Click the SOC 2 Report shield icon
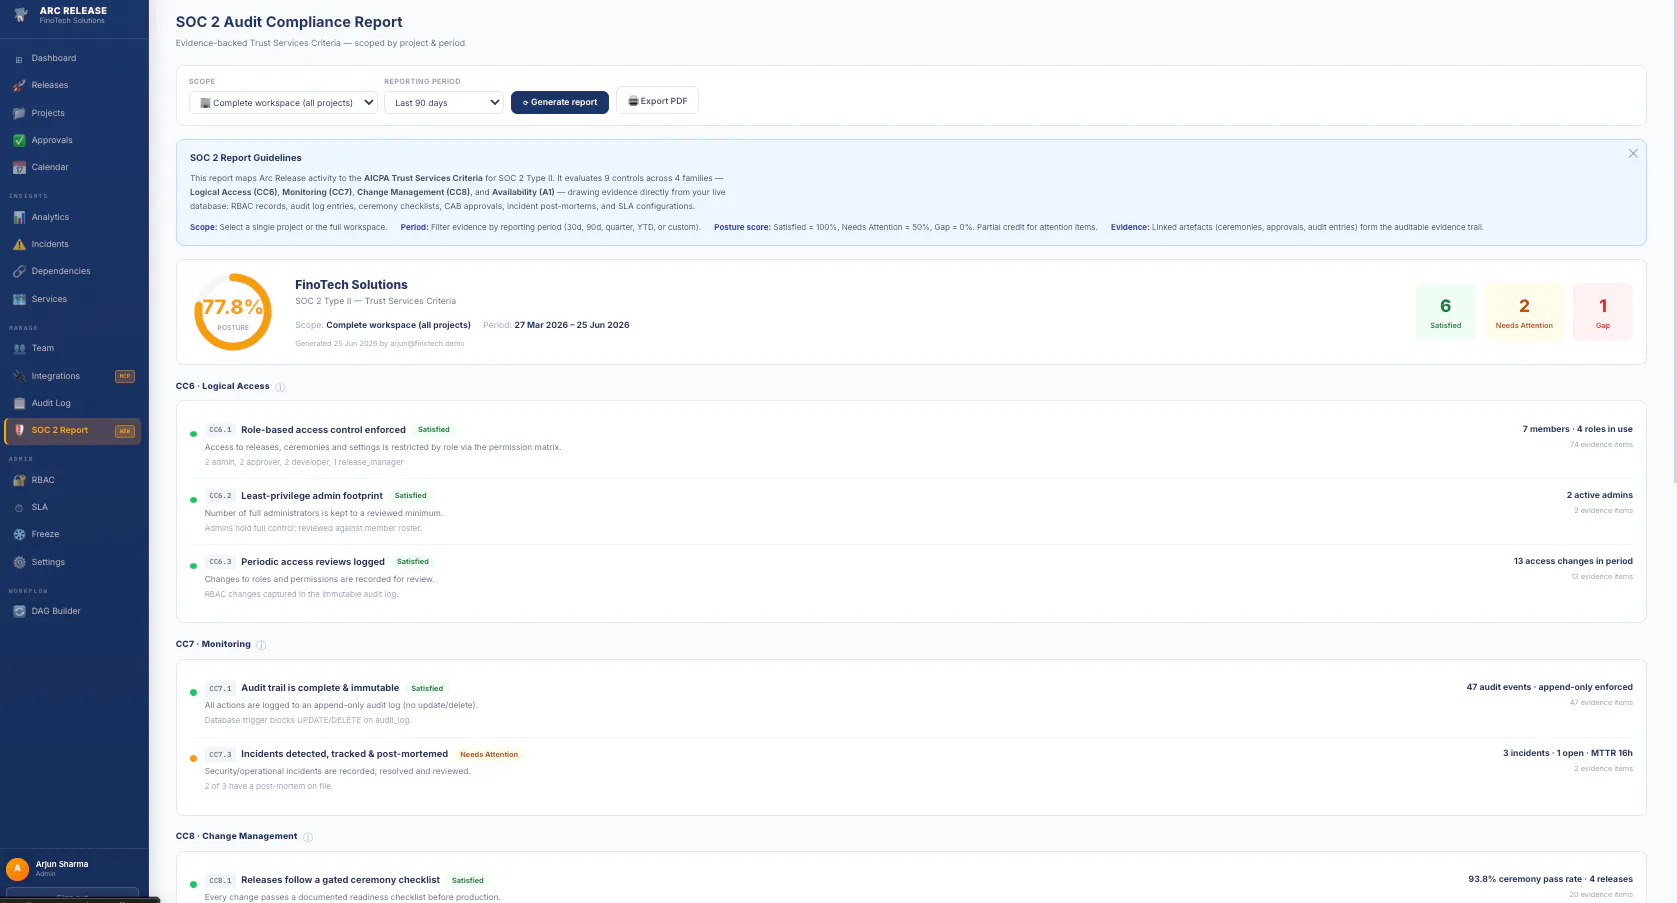This screenshot has width=1677, height=903. [19, 430]
